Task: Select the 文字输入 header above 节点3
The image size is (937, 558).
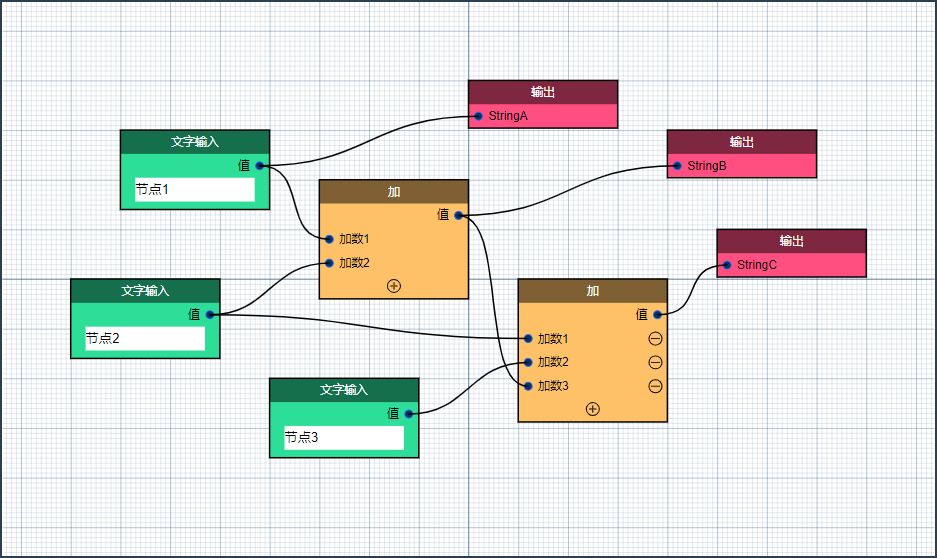Action: pos(344,390)
